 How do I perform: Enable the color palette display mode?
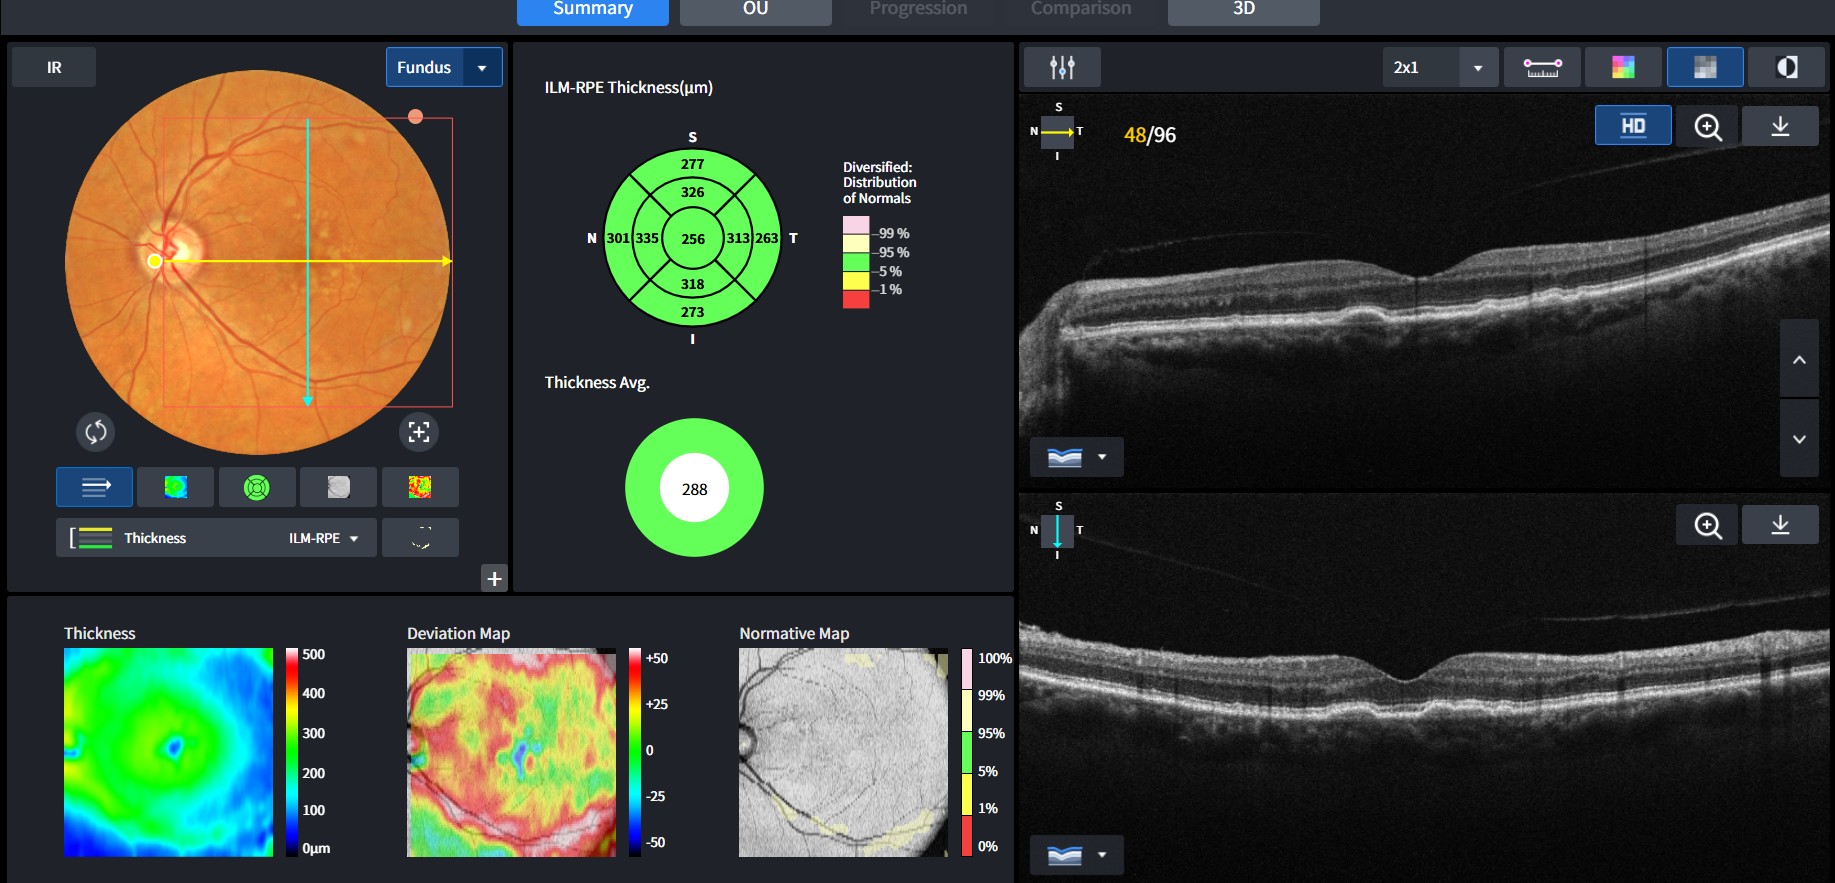[x=1623, y=67]
